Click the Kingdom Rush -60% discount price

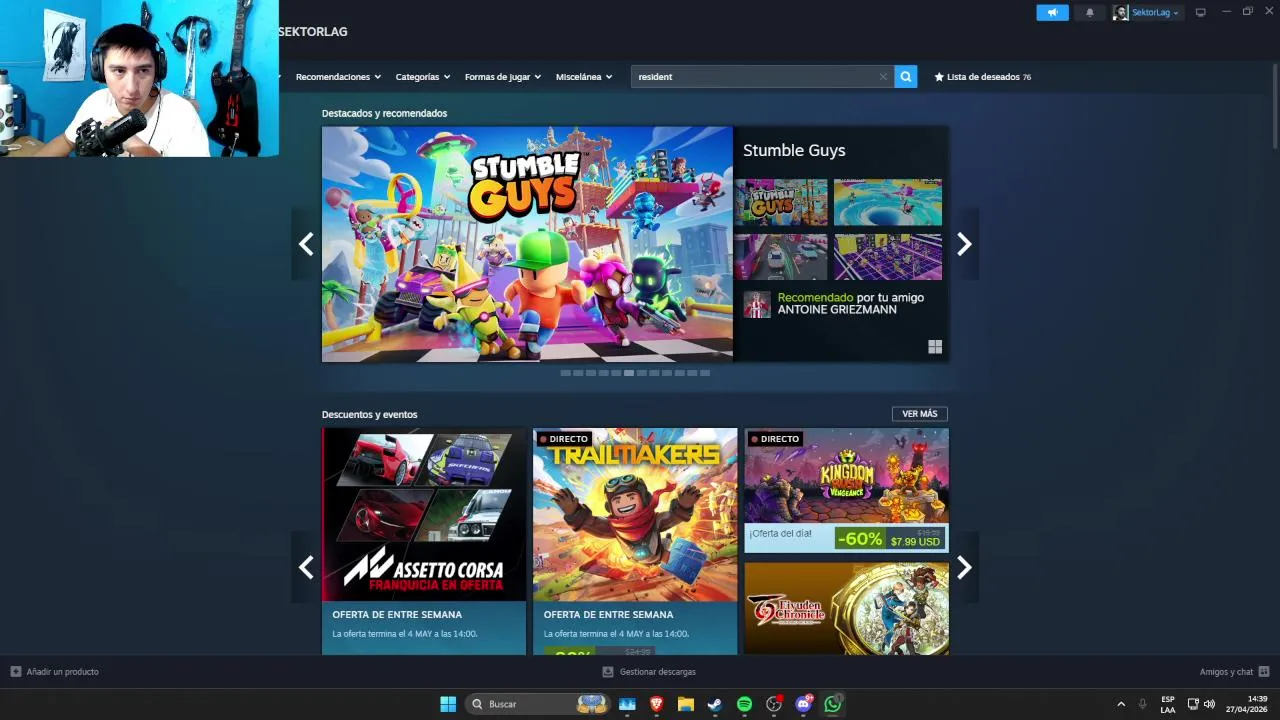890,539
